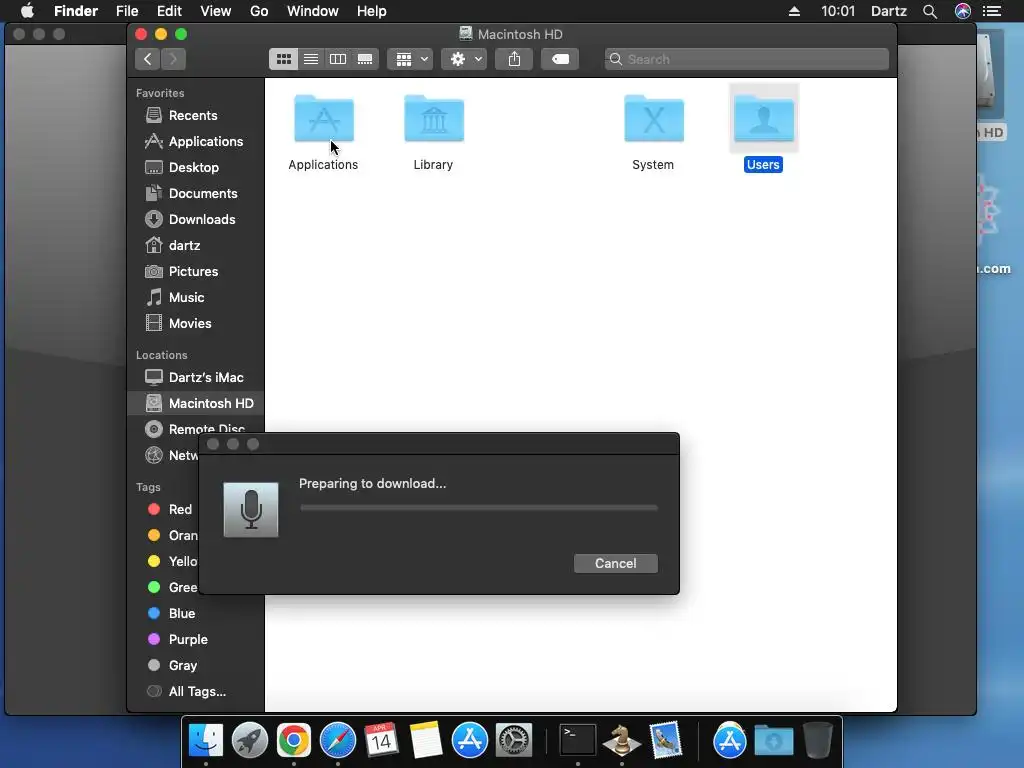Screen dimensions: 1024x768
Task: Select Documents in the sidebar
Action: [x=196, y=194]
